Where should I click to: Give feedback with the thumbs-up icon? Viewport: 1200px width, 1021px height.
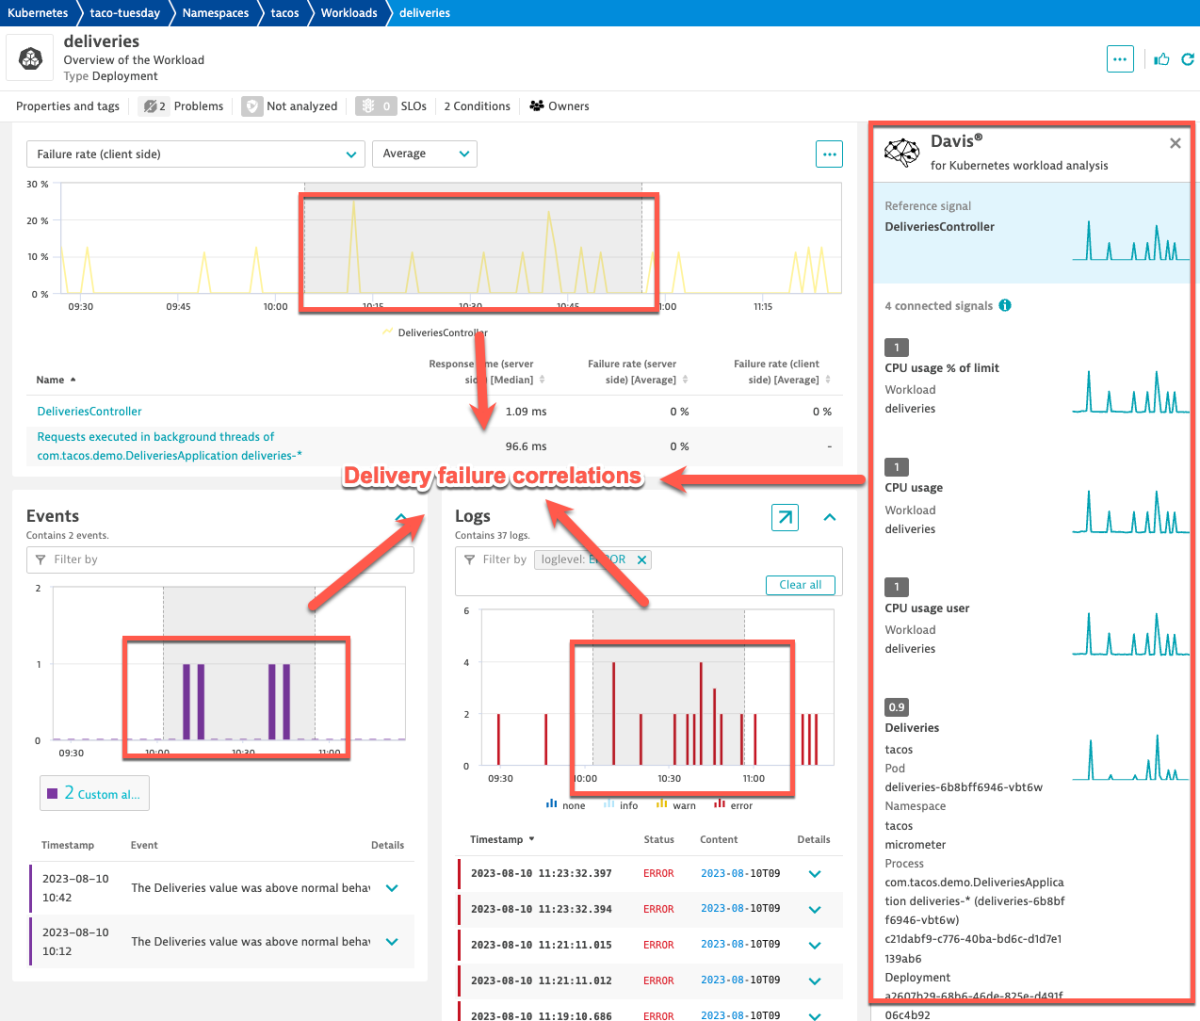click(1160, 60)
